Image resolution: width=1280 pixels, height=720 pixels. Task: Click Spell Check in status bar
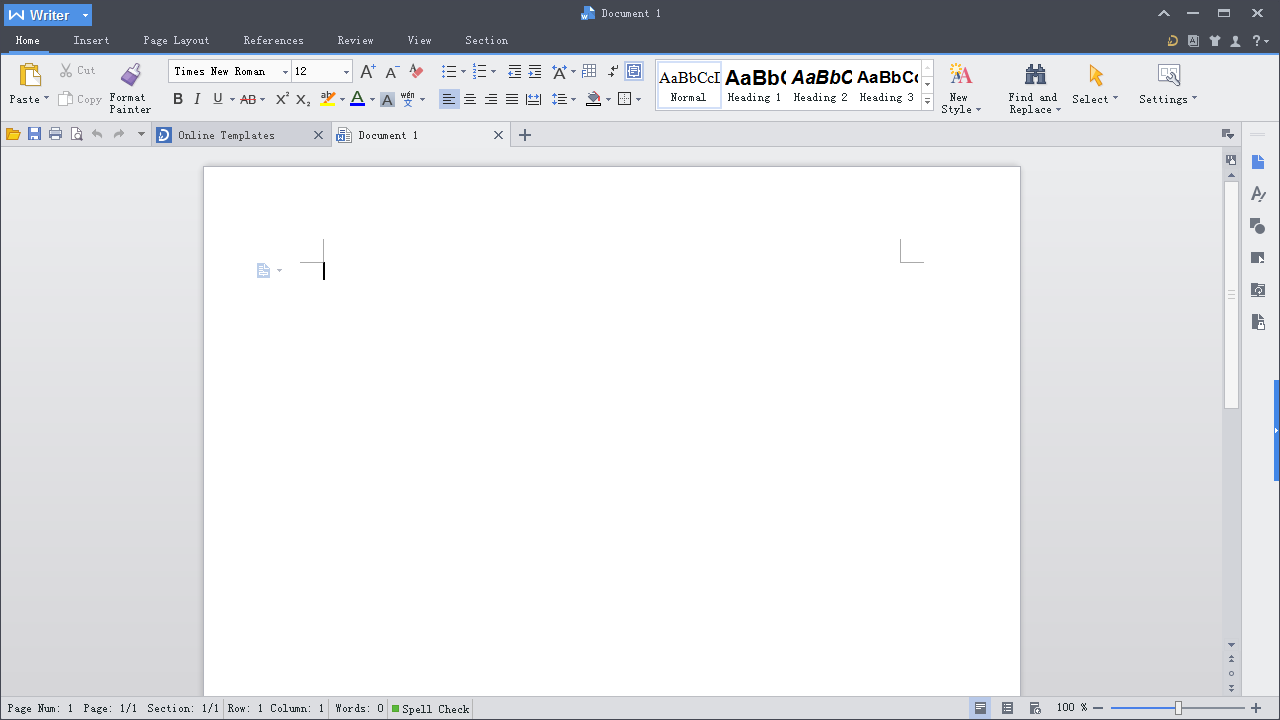tap(430, 709)
